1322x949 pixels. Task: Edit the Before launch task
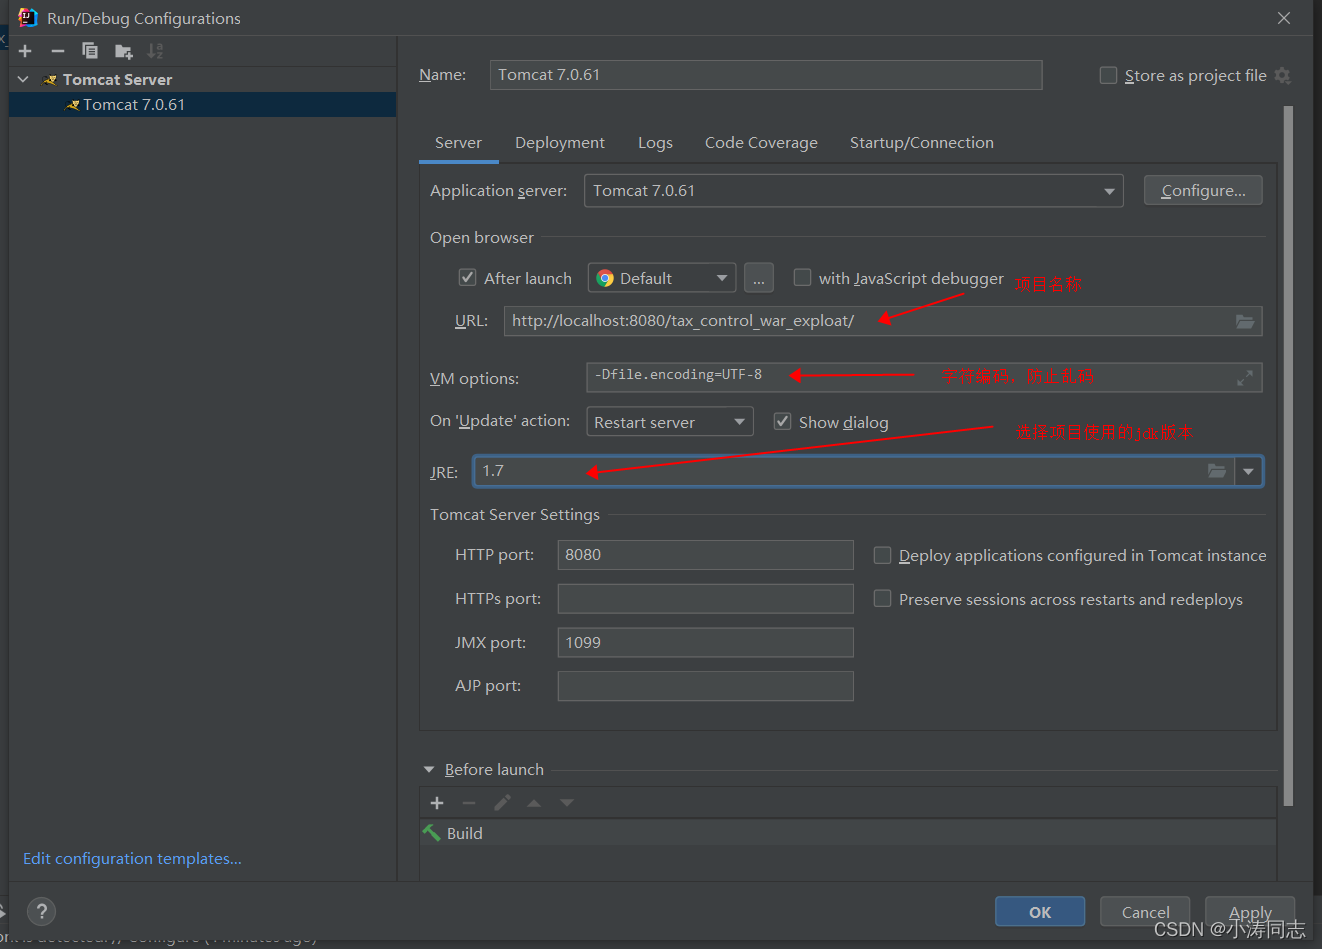502,803
